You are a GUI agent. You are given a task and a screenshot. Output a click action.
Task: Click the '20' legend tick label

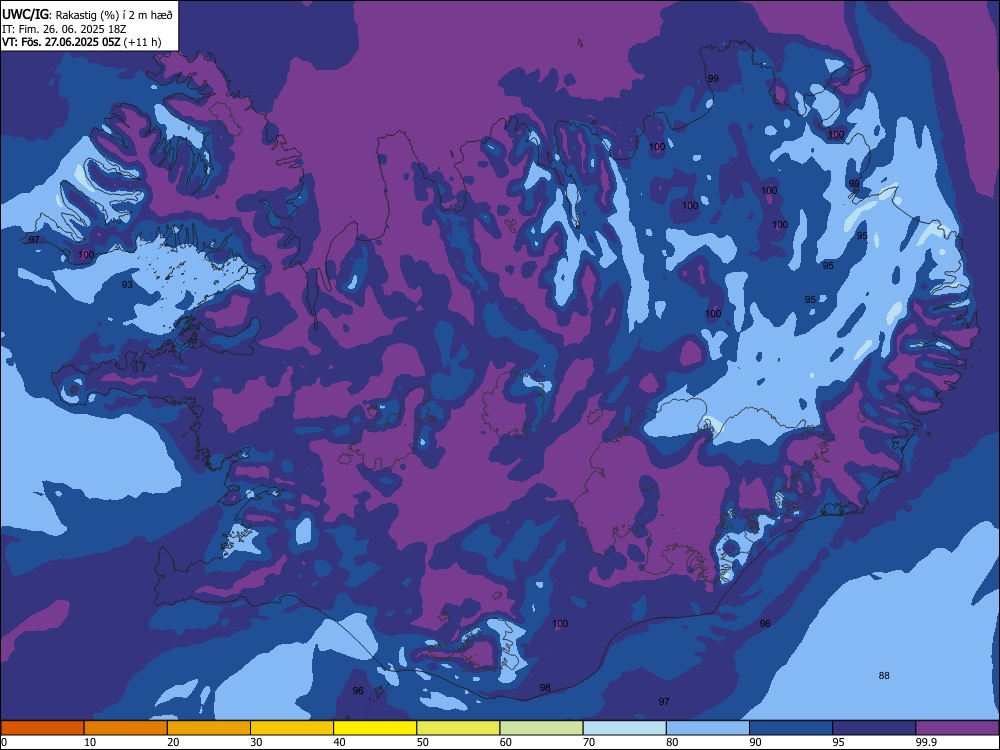click(x=173, y=742)
